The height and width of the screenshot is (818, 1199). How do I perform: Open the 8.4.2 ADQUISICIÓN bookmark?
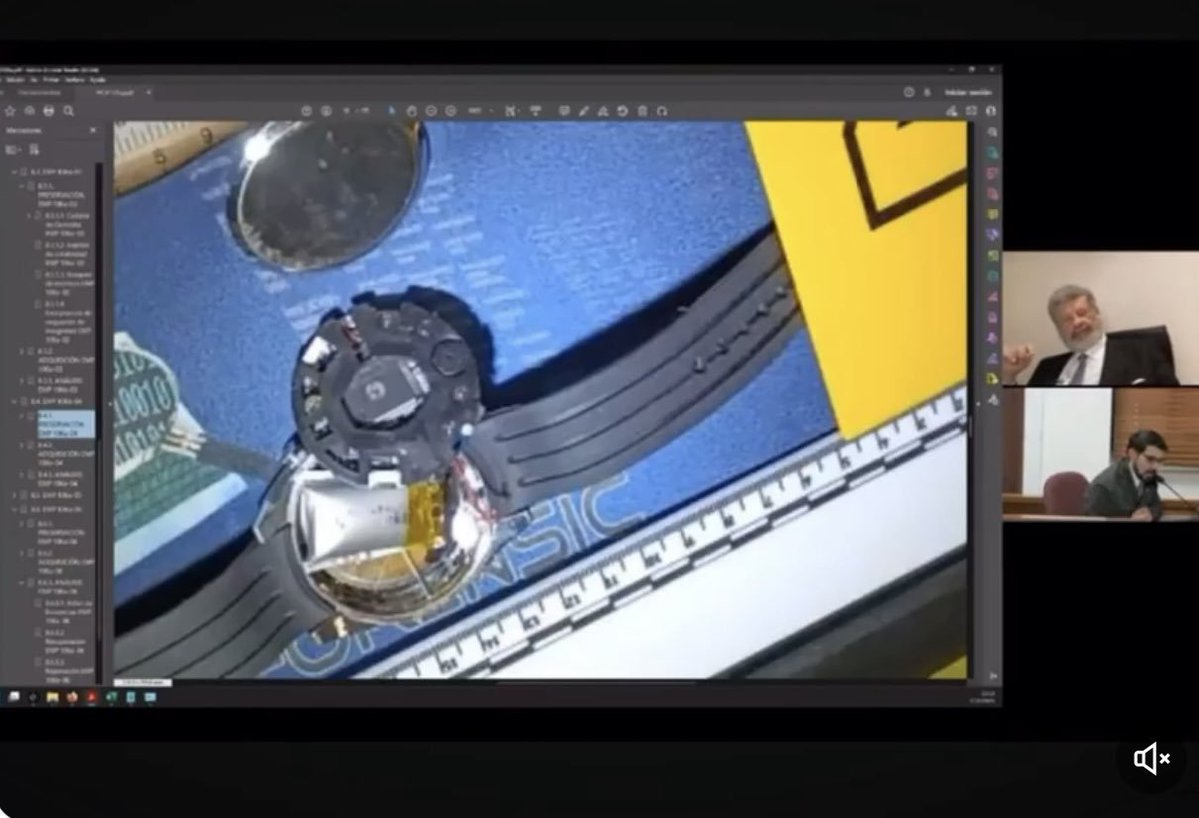coord(65,454)
